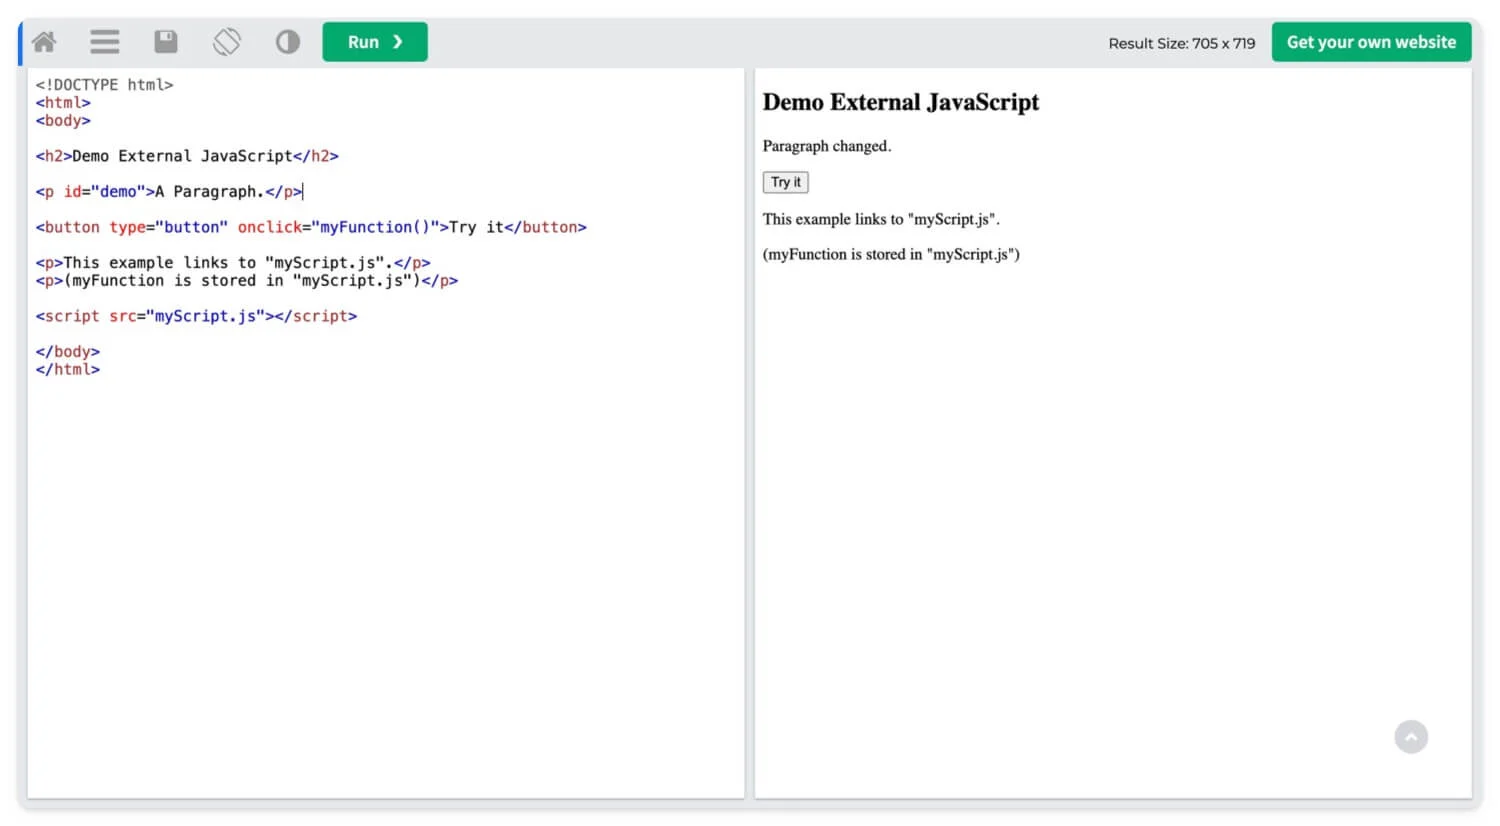Toggle dark mode with the half-circle icon
Screen dimensions: 1500x826
pyautogui.click(x=288, y=42)
